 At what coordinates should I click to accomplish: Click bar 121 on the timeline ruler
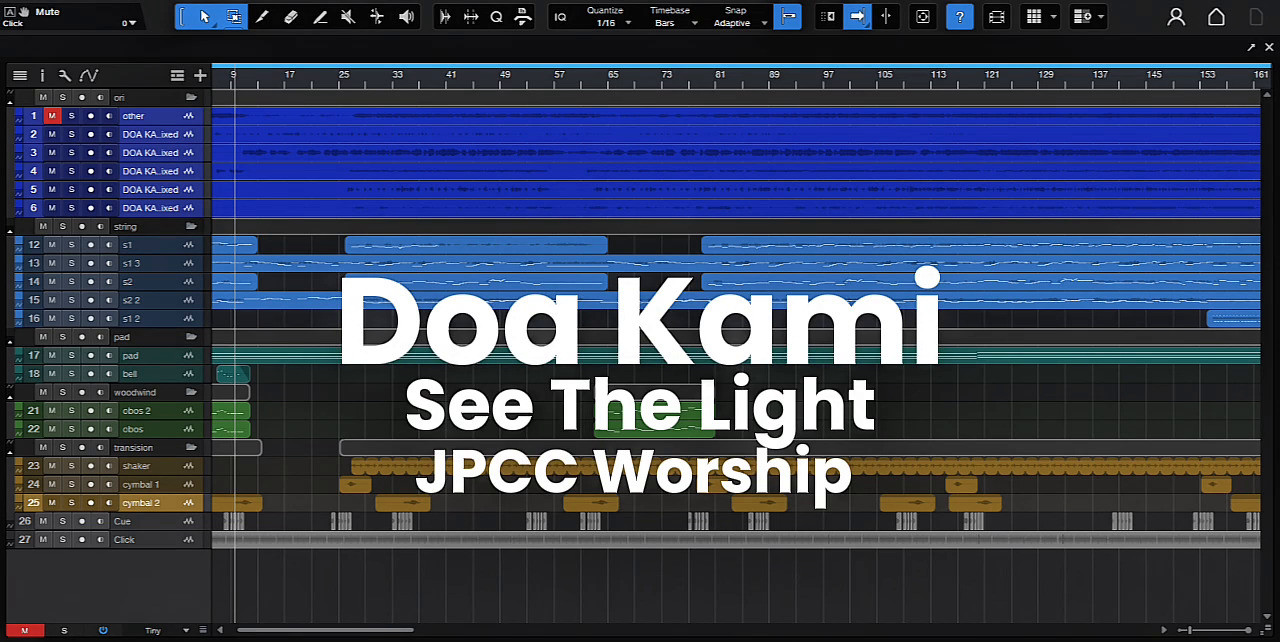pos(991,75)
